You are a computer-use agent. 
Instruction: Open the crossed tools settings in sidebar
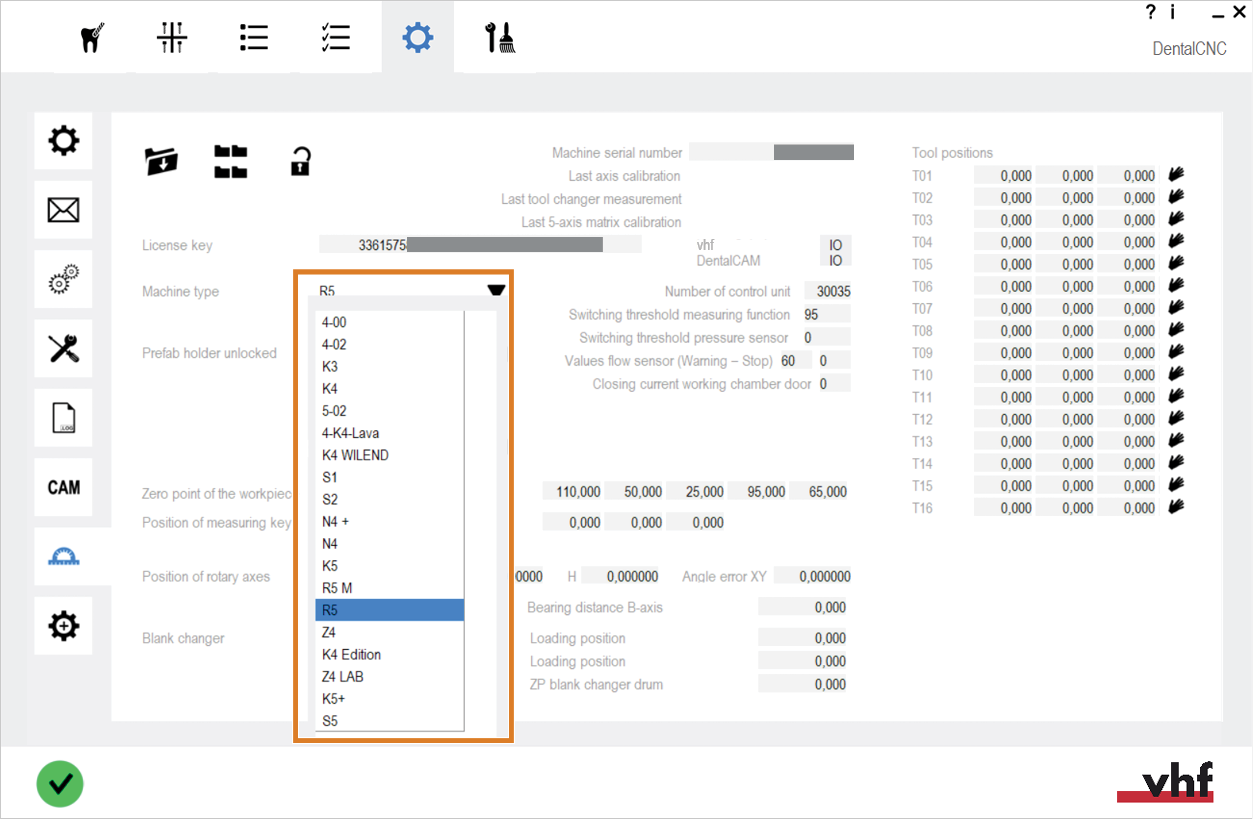coord(64,349)
